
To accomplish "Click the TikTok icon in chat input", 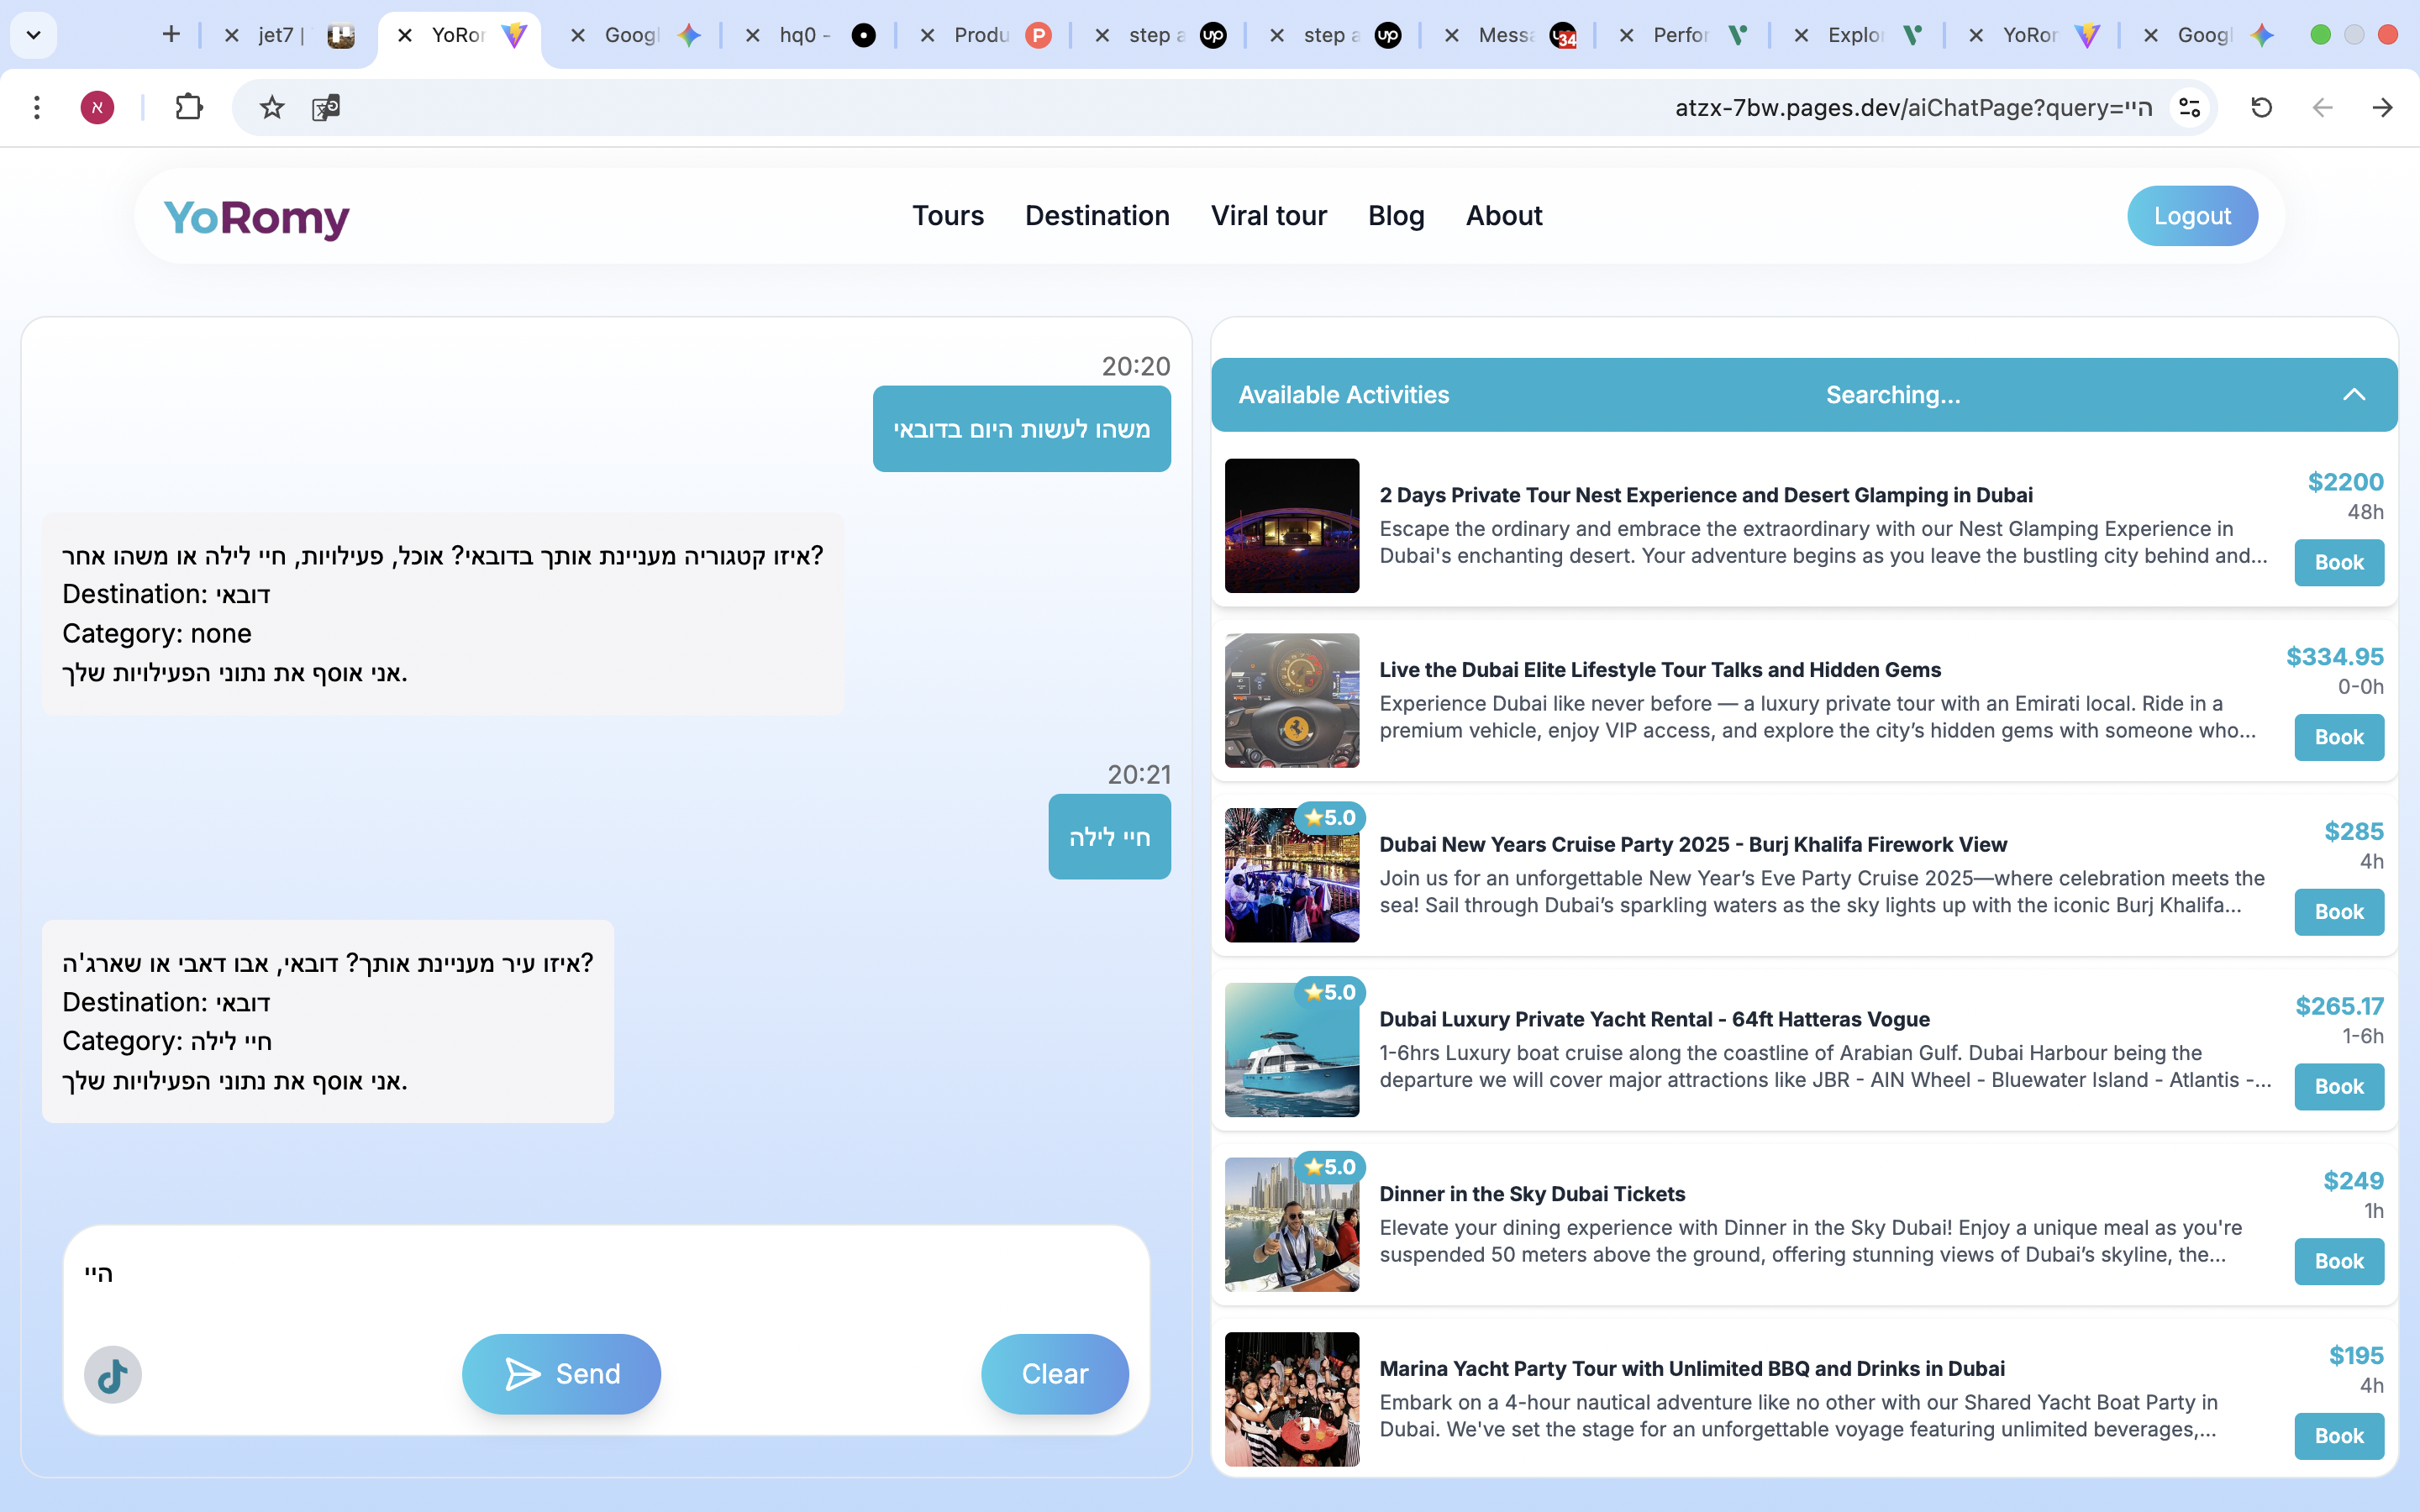I will click(112, 1374).
